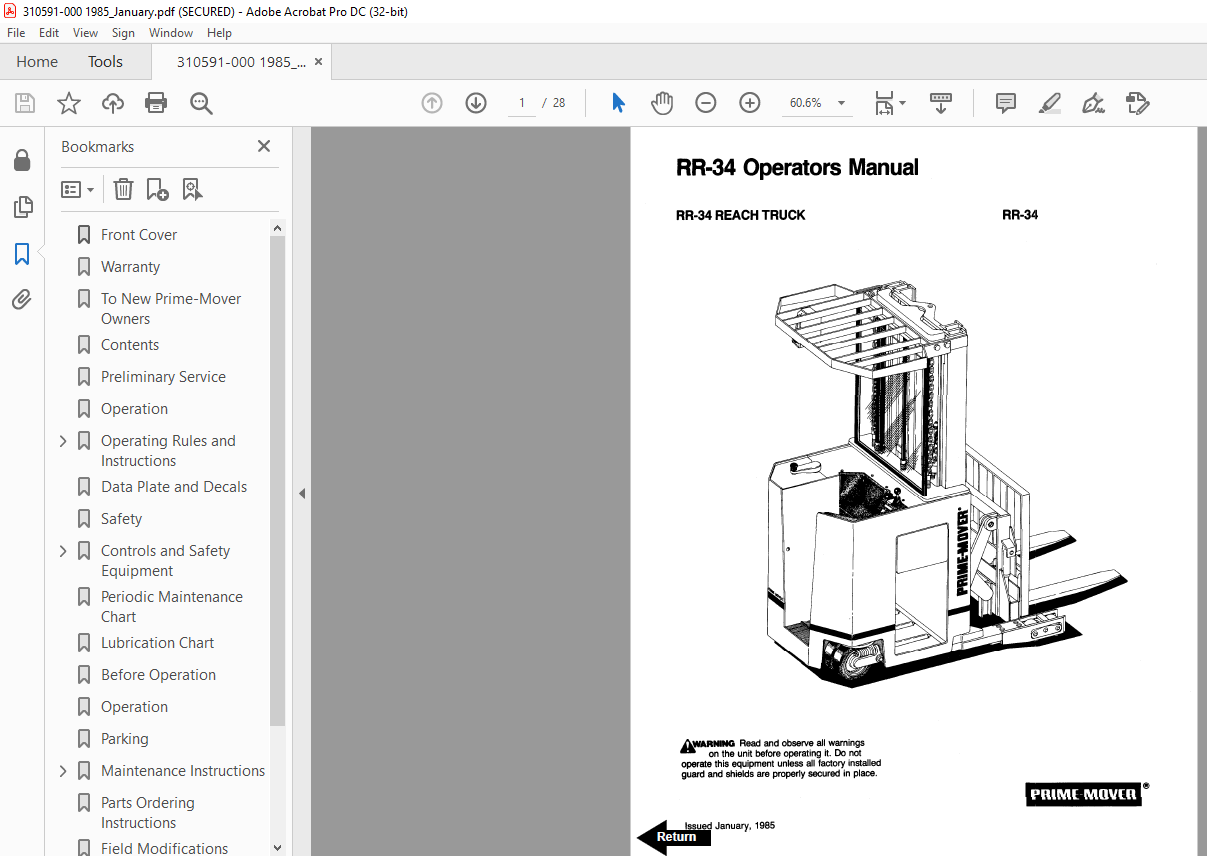The height and width of the screenshot is (856, 1207).
Task: Click the upload to cloud icon
Action: [x=113, y=103]
